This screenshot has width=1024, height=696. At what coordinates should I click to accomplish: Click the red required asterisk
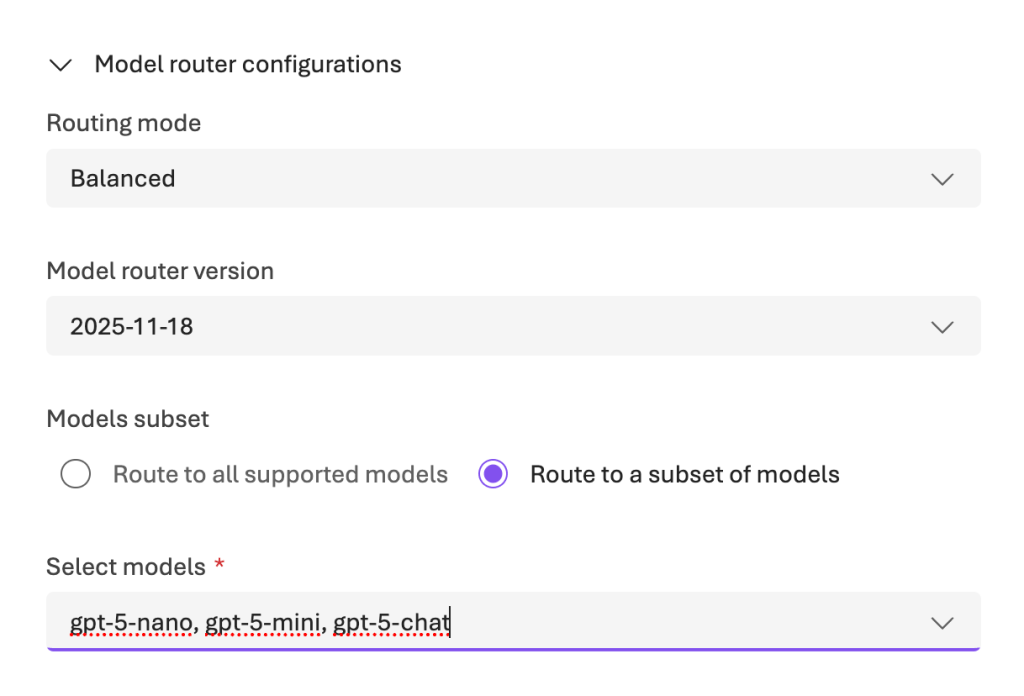click(220, 566)
